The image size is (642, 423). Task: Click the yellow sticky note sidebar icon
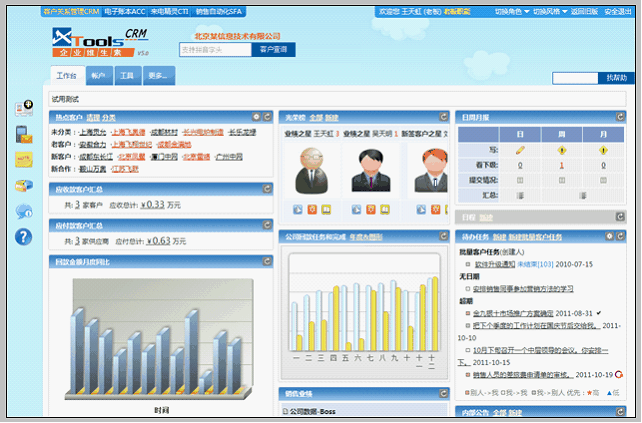click(x=23, y=160)
